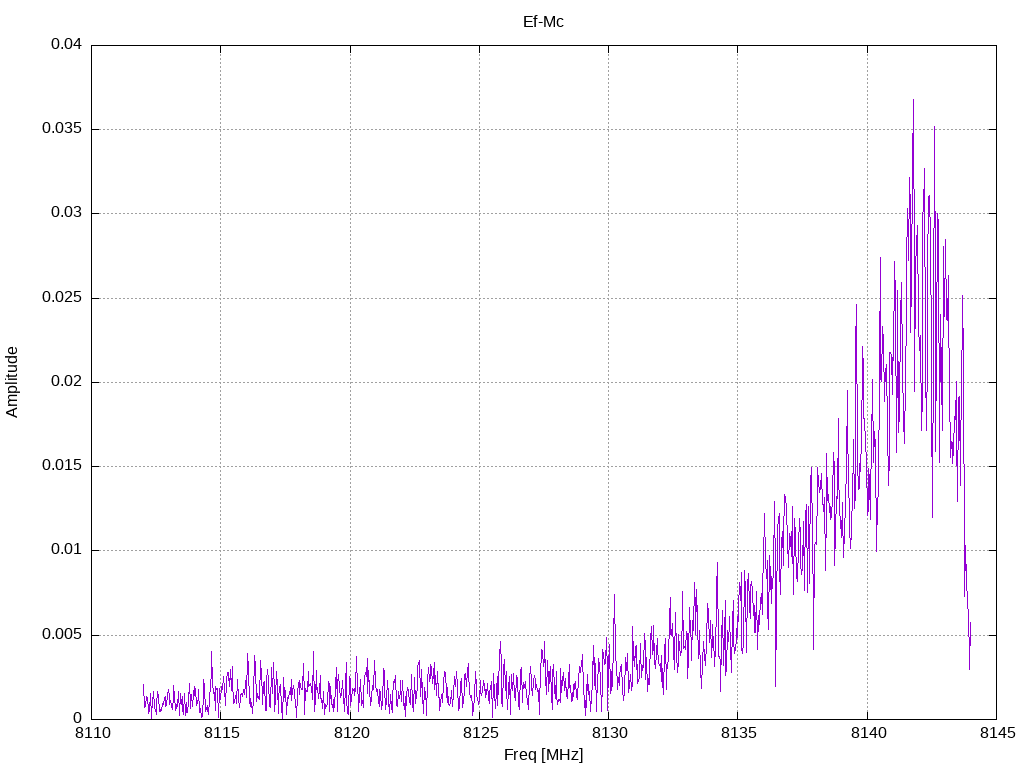Viewport: 1024px width, 768px height.
Task: Click the Freq [MHz] x-axis label
Action: coord(543,755)
